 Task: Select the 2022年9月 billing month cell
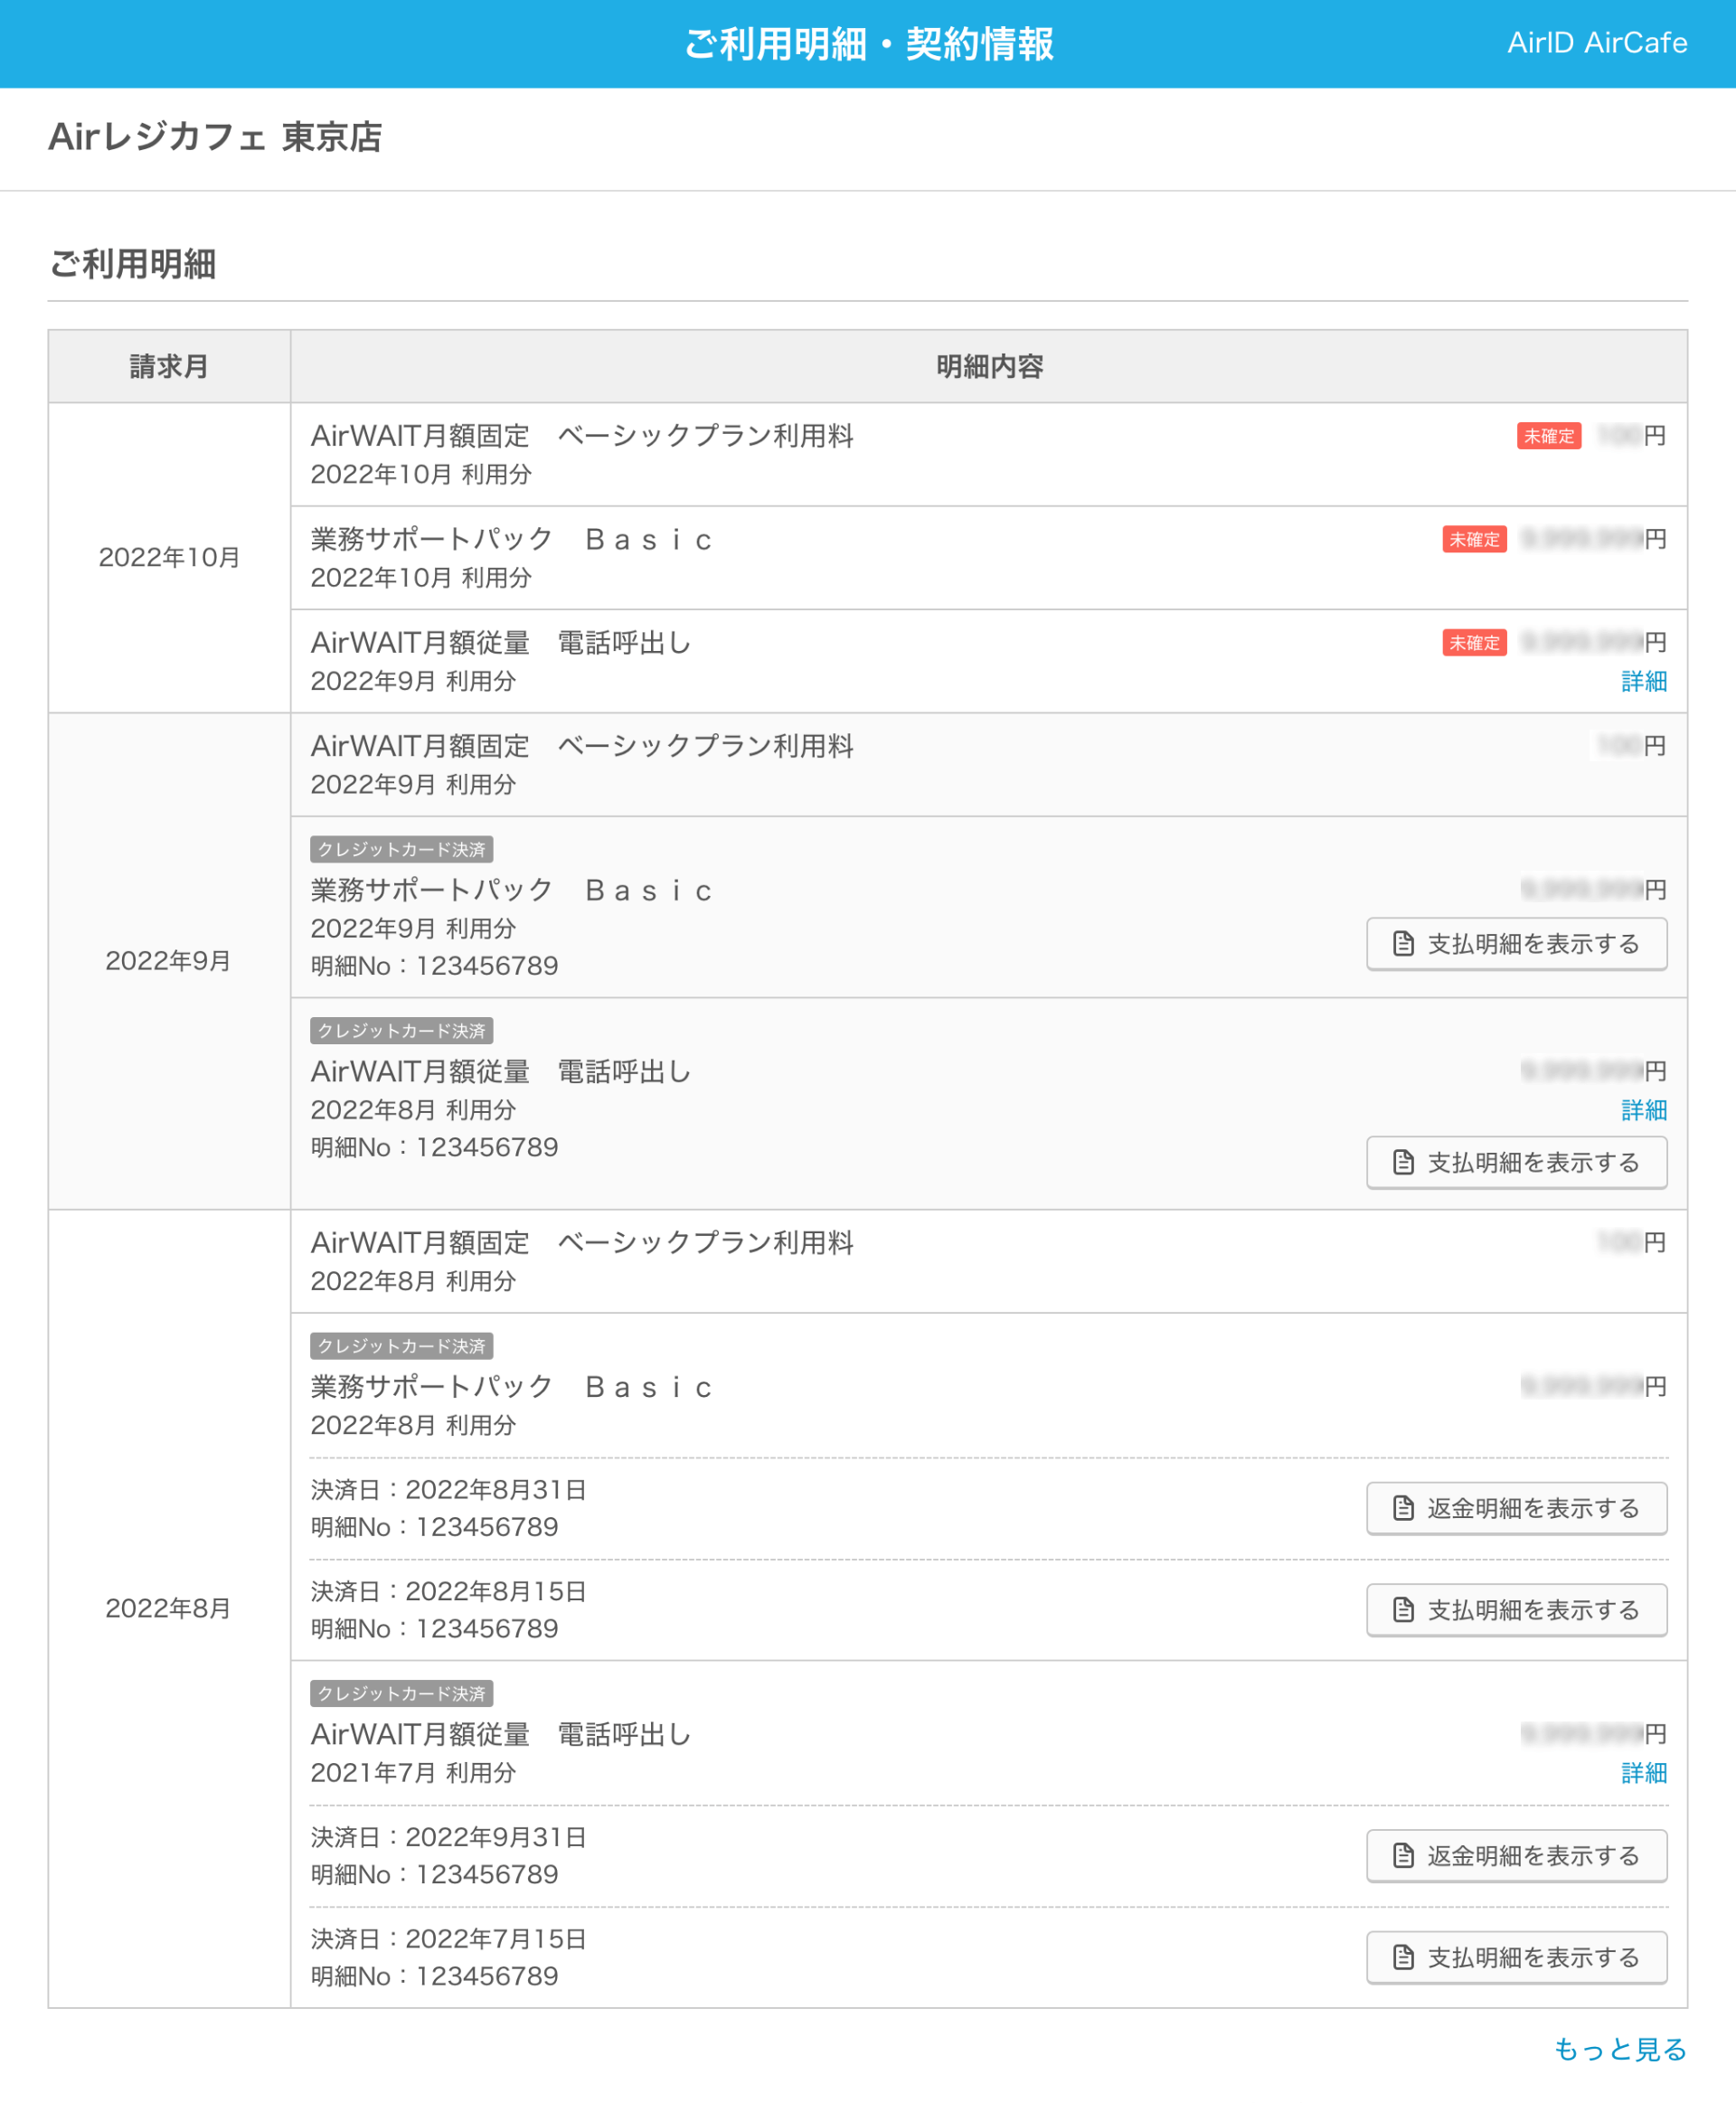(x=169, y=960)
